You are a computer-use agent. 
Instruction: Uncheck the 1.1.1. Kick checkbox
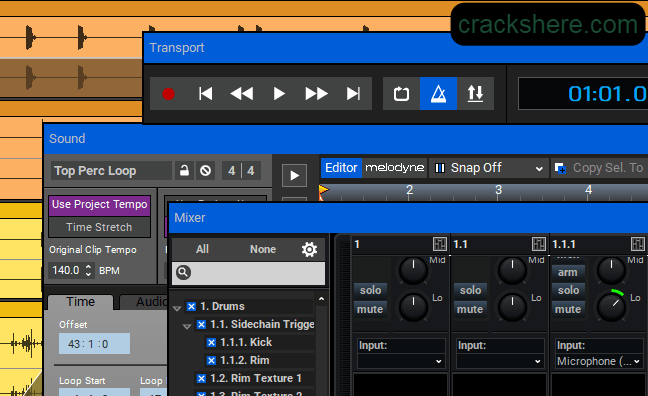tap(211, 342)
